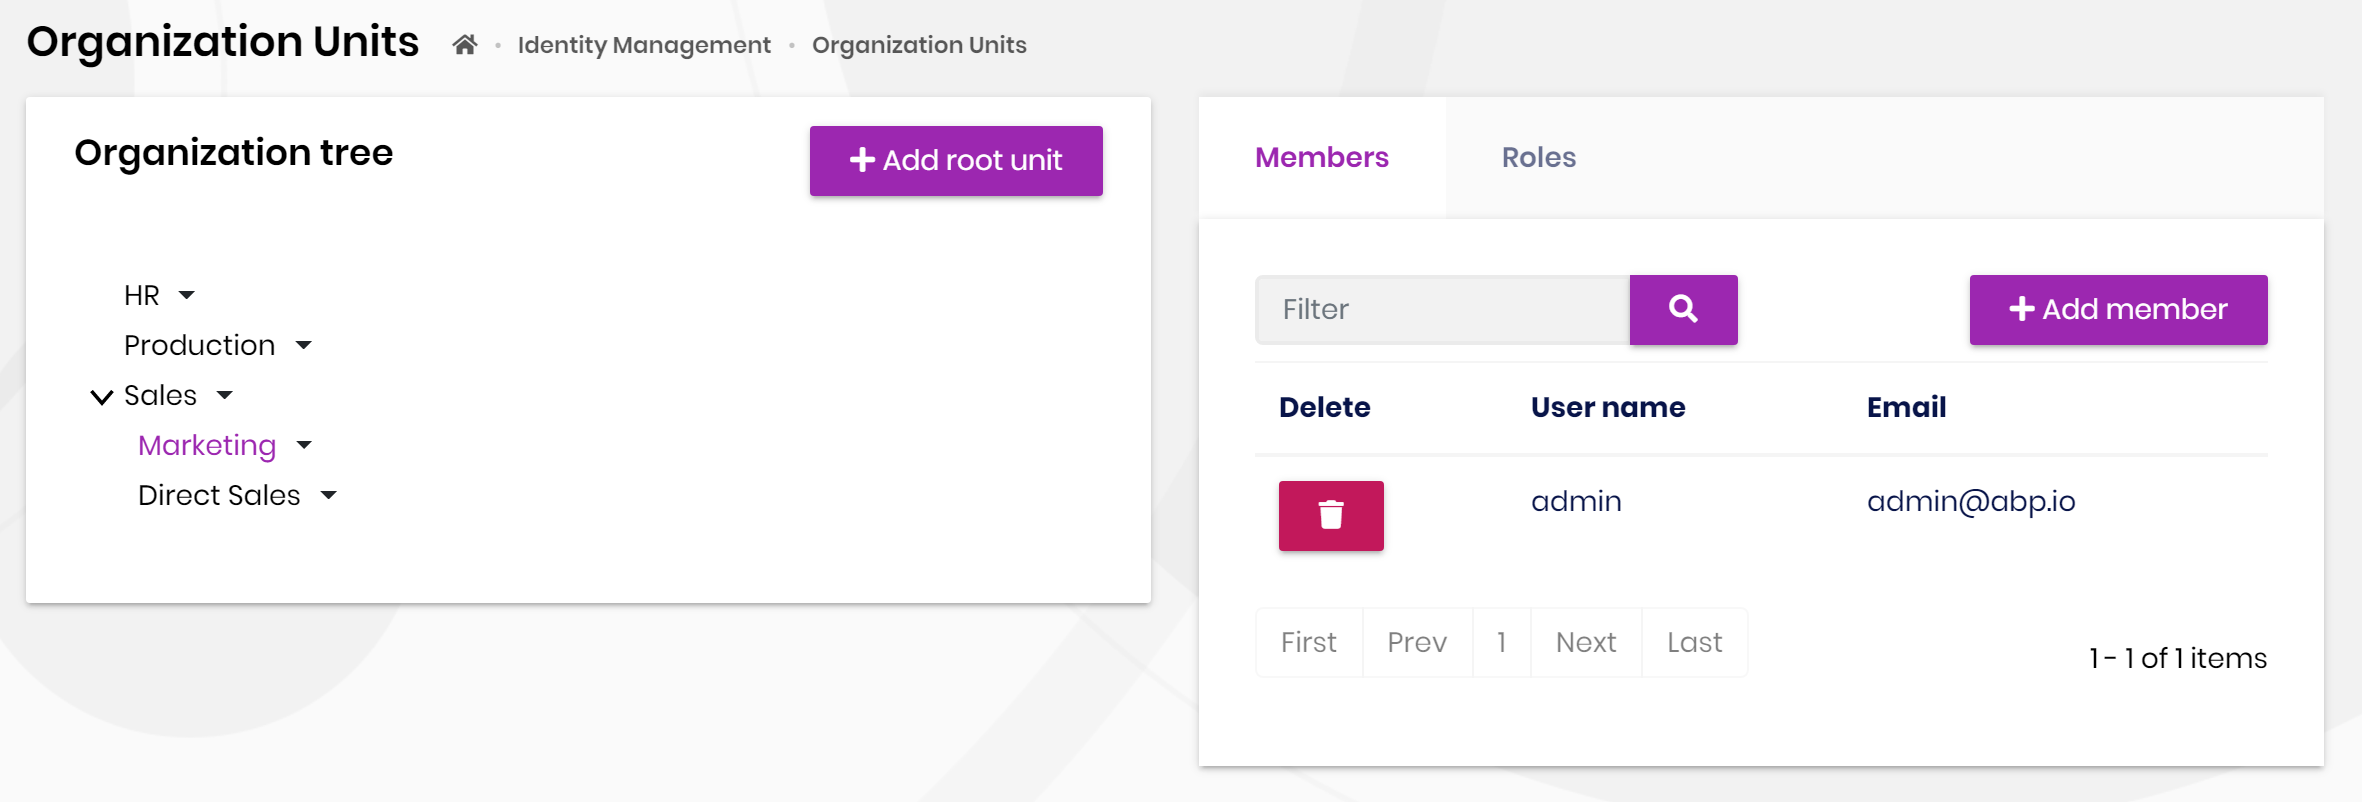
Task: Click the Add member button
Action: tap(2118, 310)
